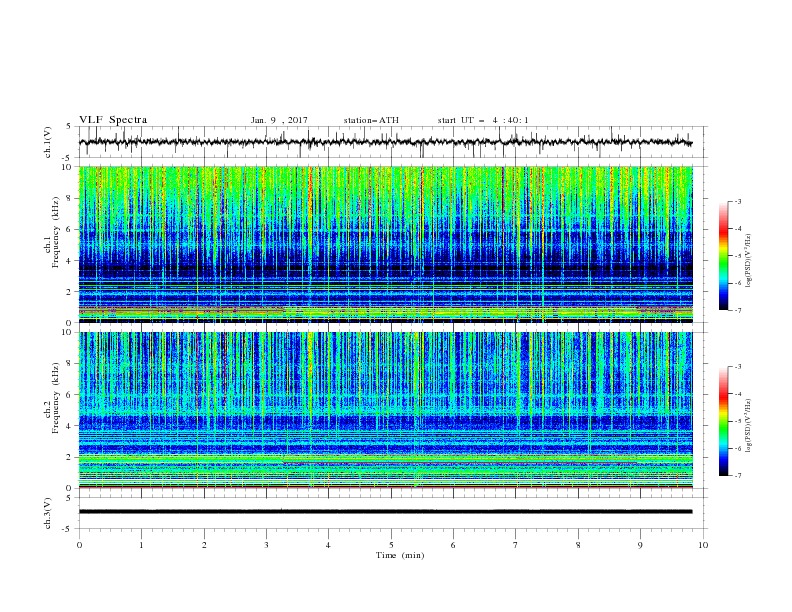Select the date text "Jan. 9 , 2017"
This screenshot has height=612, width=792.
(279, 120)
